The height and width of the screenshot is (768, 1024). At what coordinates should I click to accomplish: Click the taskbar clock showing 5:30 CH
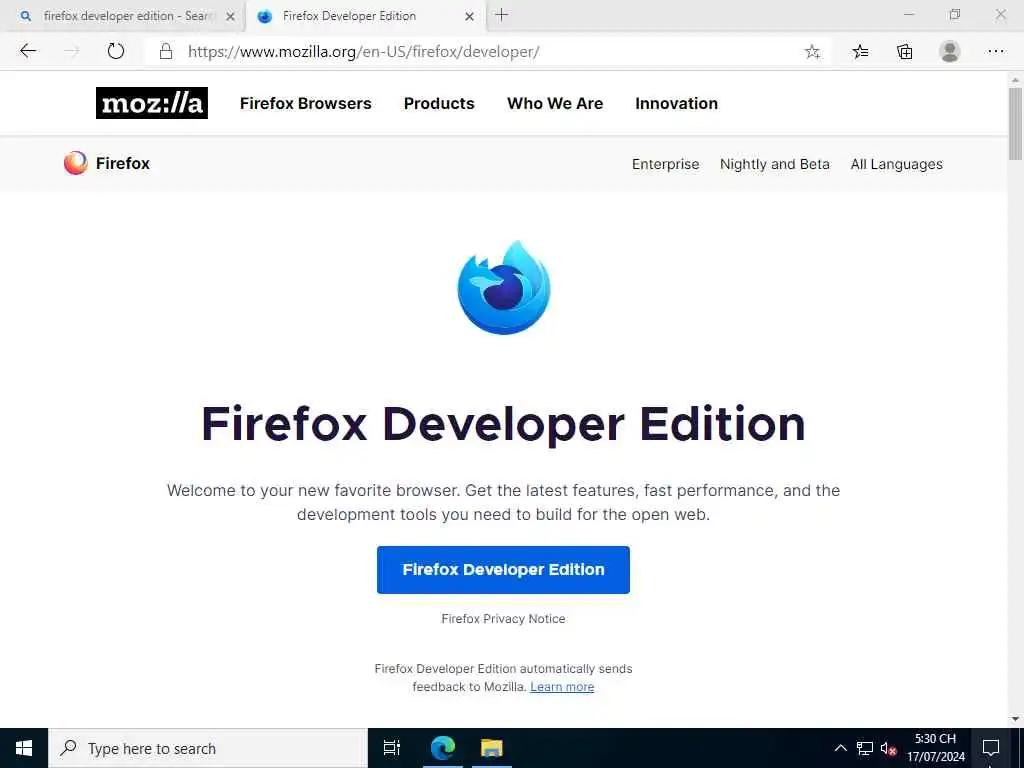tap(936, 748)
